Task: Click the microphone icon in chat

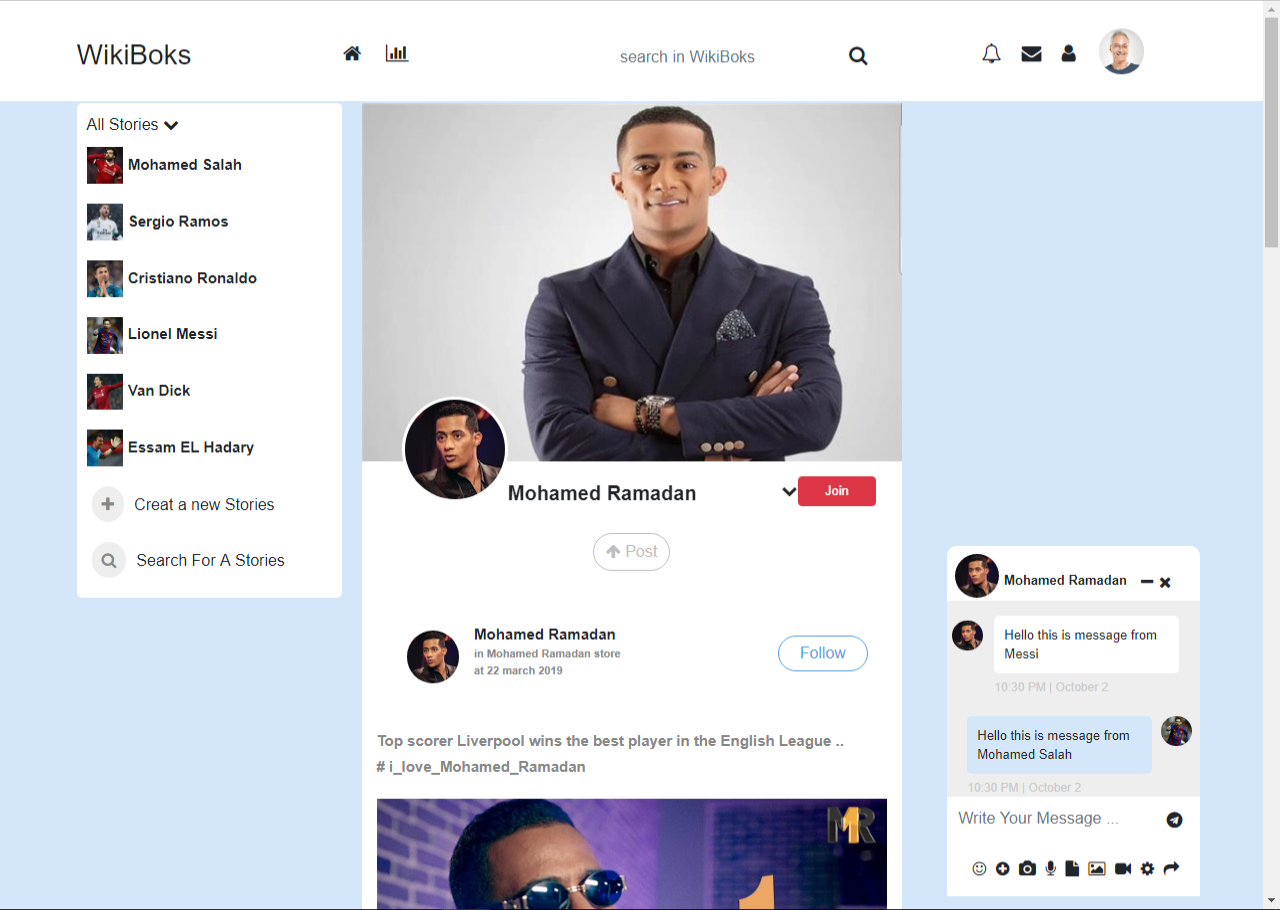Action: coord(1050,869)
